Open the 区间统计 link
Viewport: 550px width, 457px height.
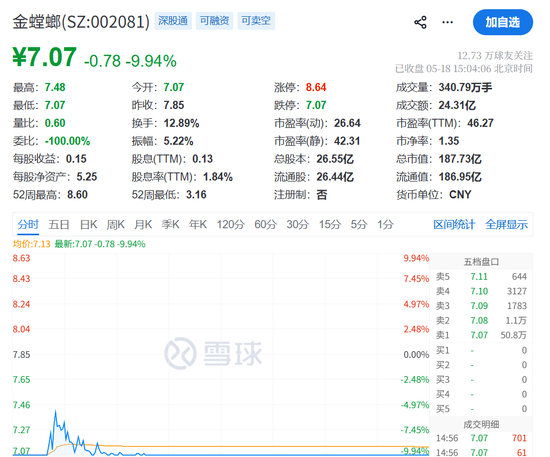tap(454, 224)
